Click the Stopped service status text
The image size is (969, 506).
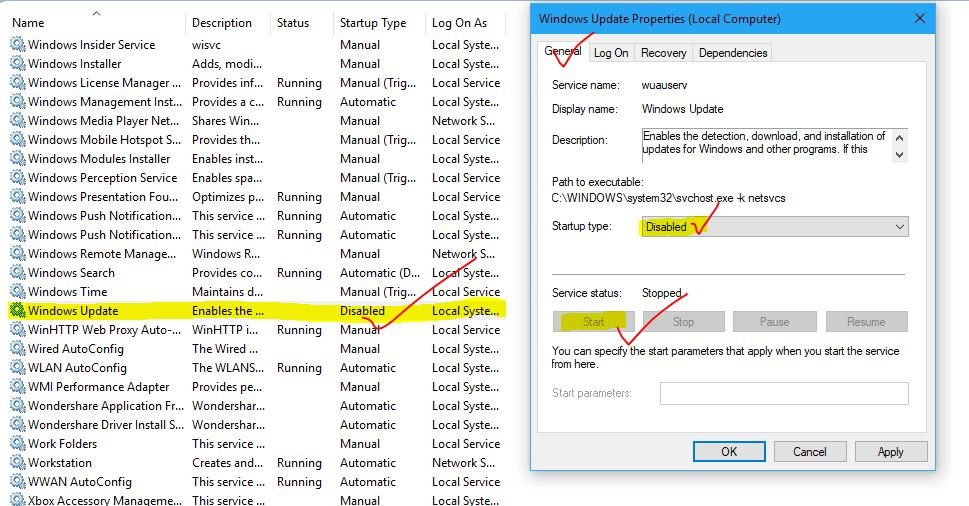[661, 293]
